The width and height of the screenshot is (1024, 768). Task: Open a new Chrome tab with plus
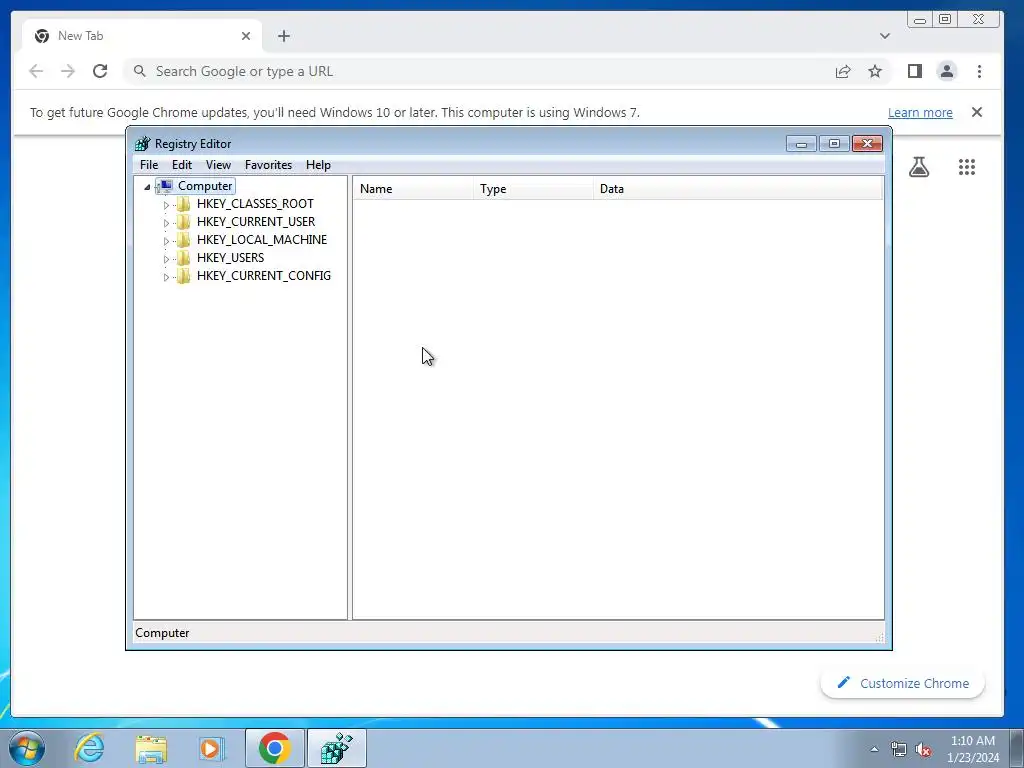[283, 36]
